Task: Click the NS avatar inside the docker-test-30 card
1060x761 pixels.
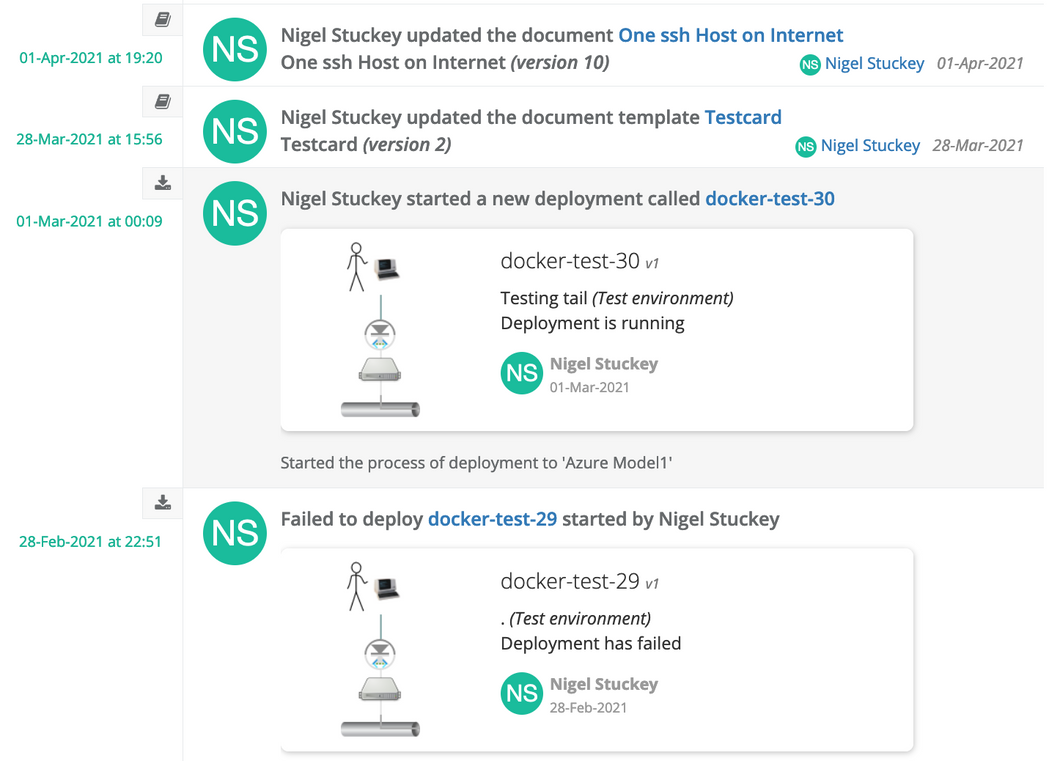Action: point(522,373)
